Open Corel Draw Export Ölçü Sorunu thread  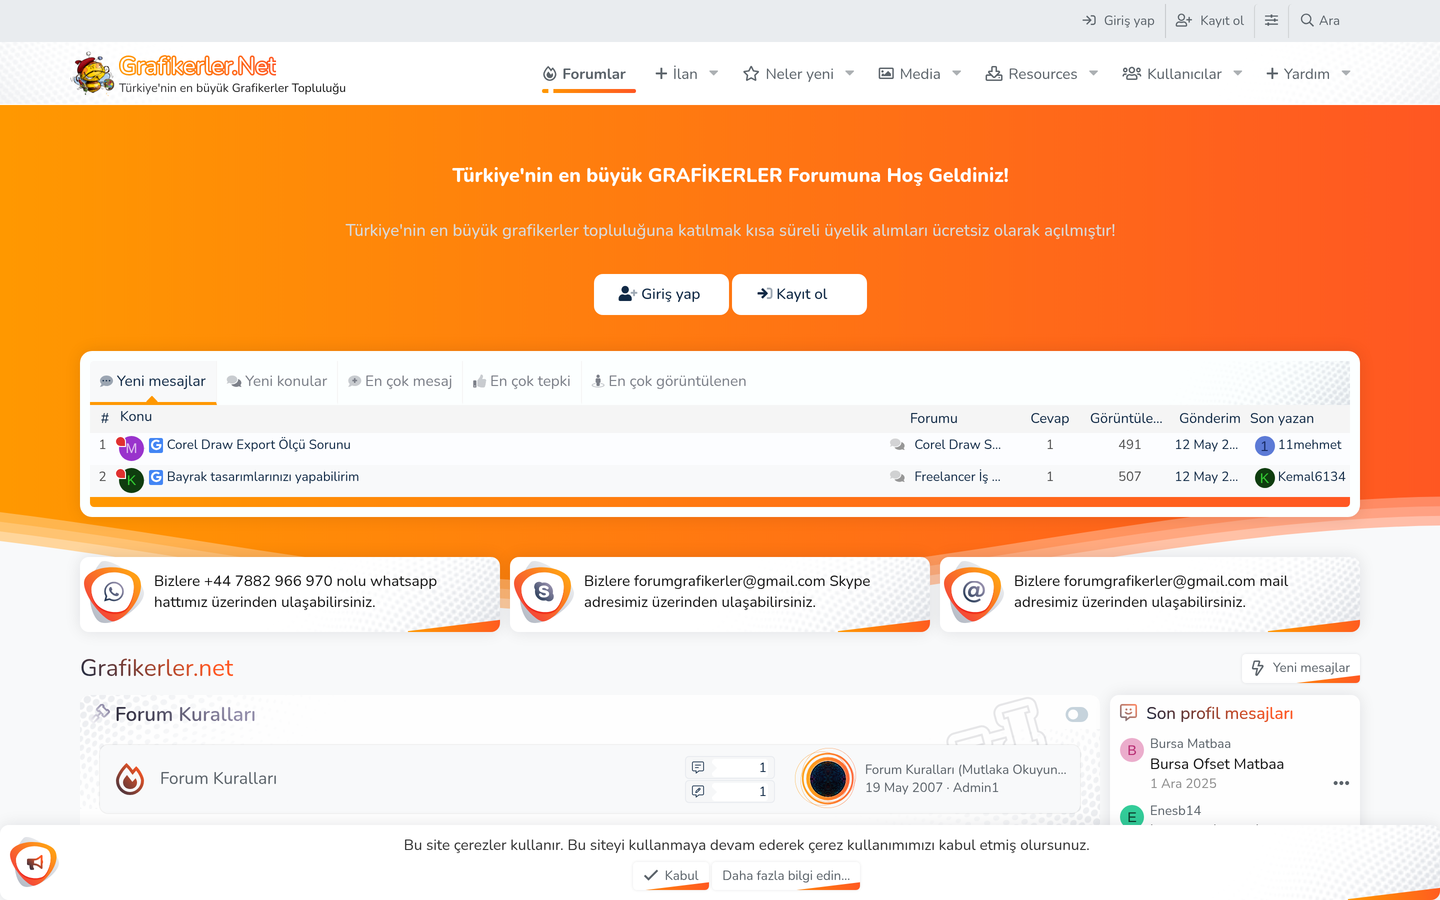click(259, 445)
